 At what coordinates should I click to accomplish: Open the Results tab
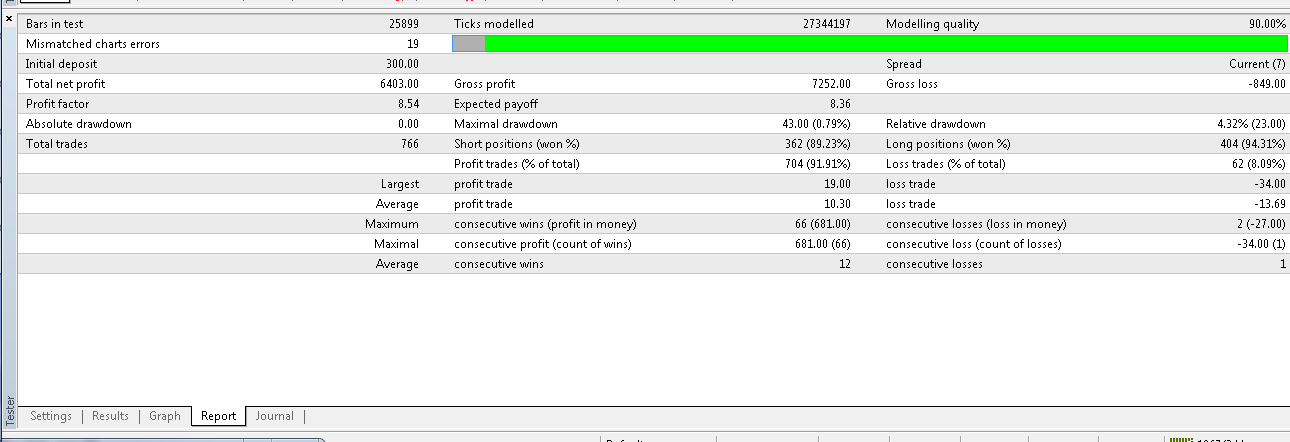click(110, 416)
